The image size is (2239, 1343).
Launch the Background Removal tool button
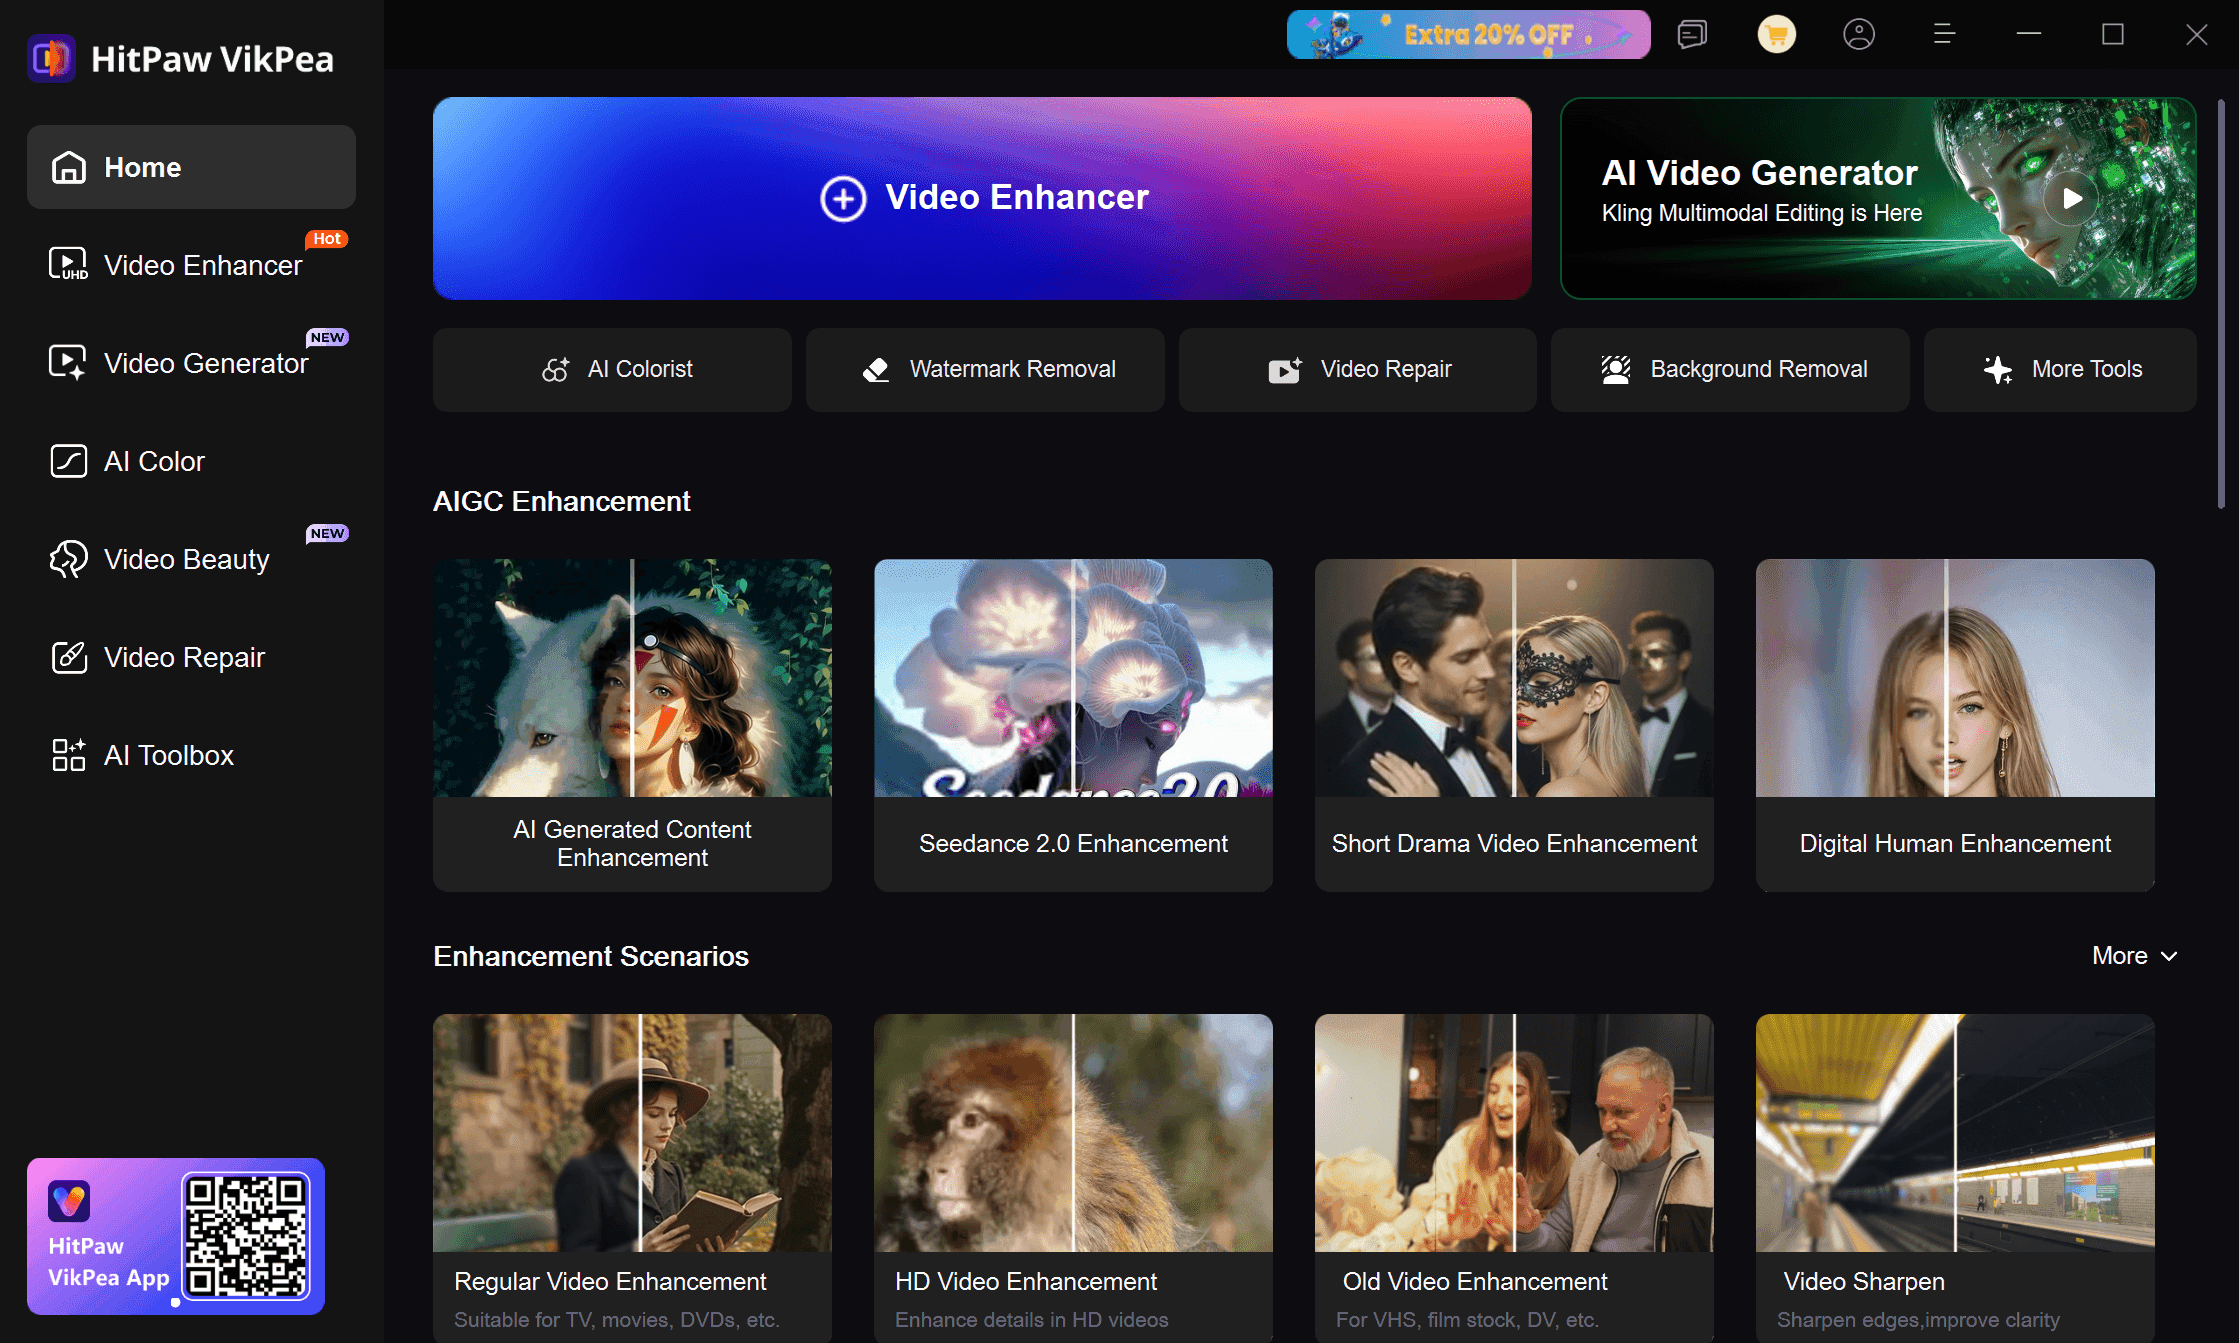coord(1730,370)
